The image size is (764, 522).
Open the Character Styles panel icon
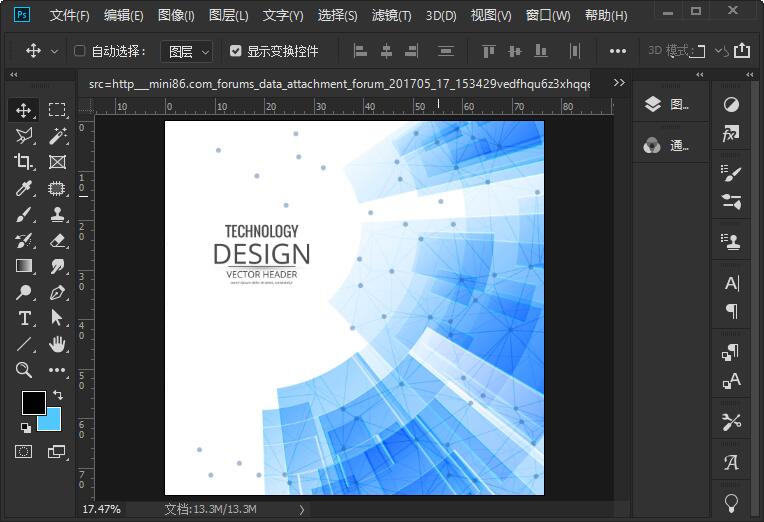pyautogui.click(x=731, y=381)
